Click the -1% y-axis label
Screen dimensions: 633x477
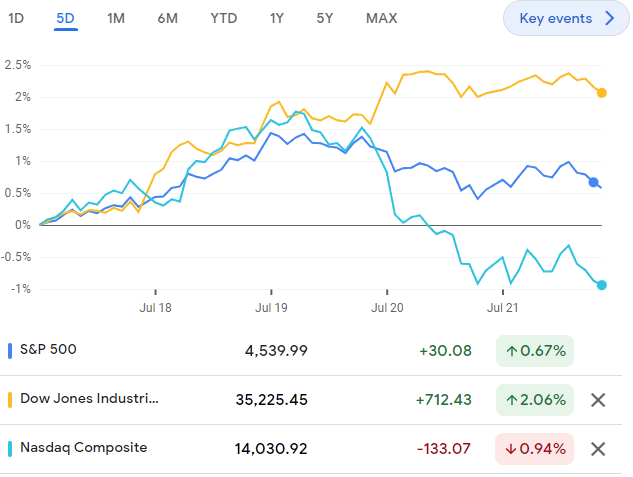[x=21, y=289]
